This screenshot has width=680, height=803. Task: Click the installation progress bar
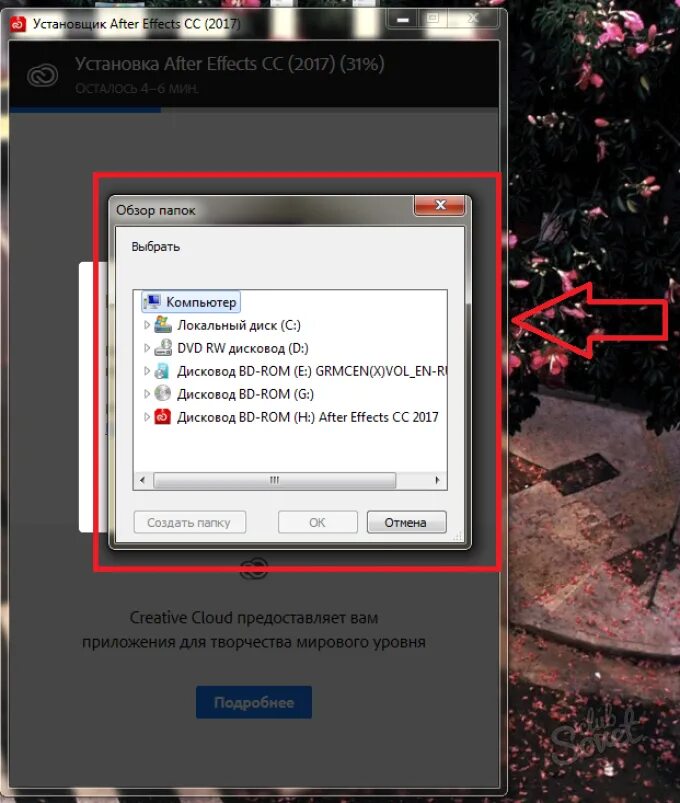click(x=254, y=109)
